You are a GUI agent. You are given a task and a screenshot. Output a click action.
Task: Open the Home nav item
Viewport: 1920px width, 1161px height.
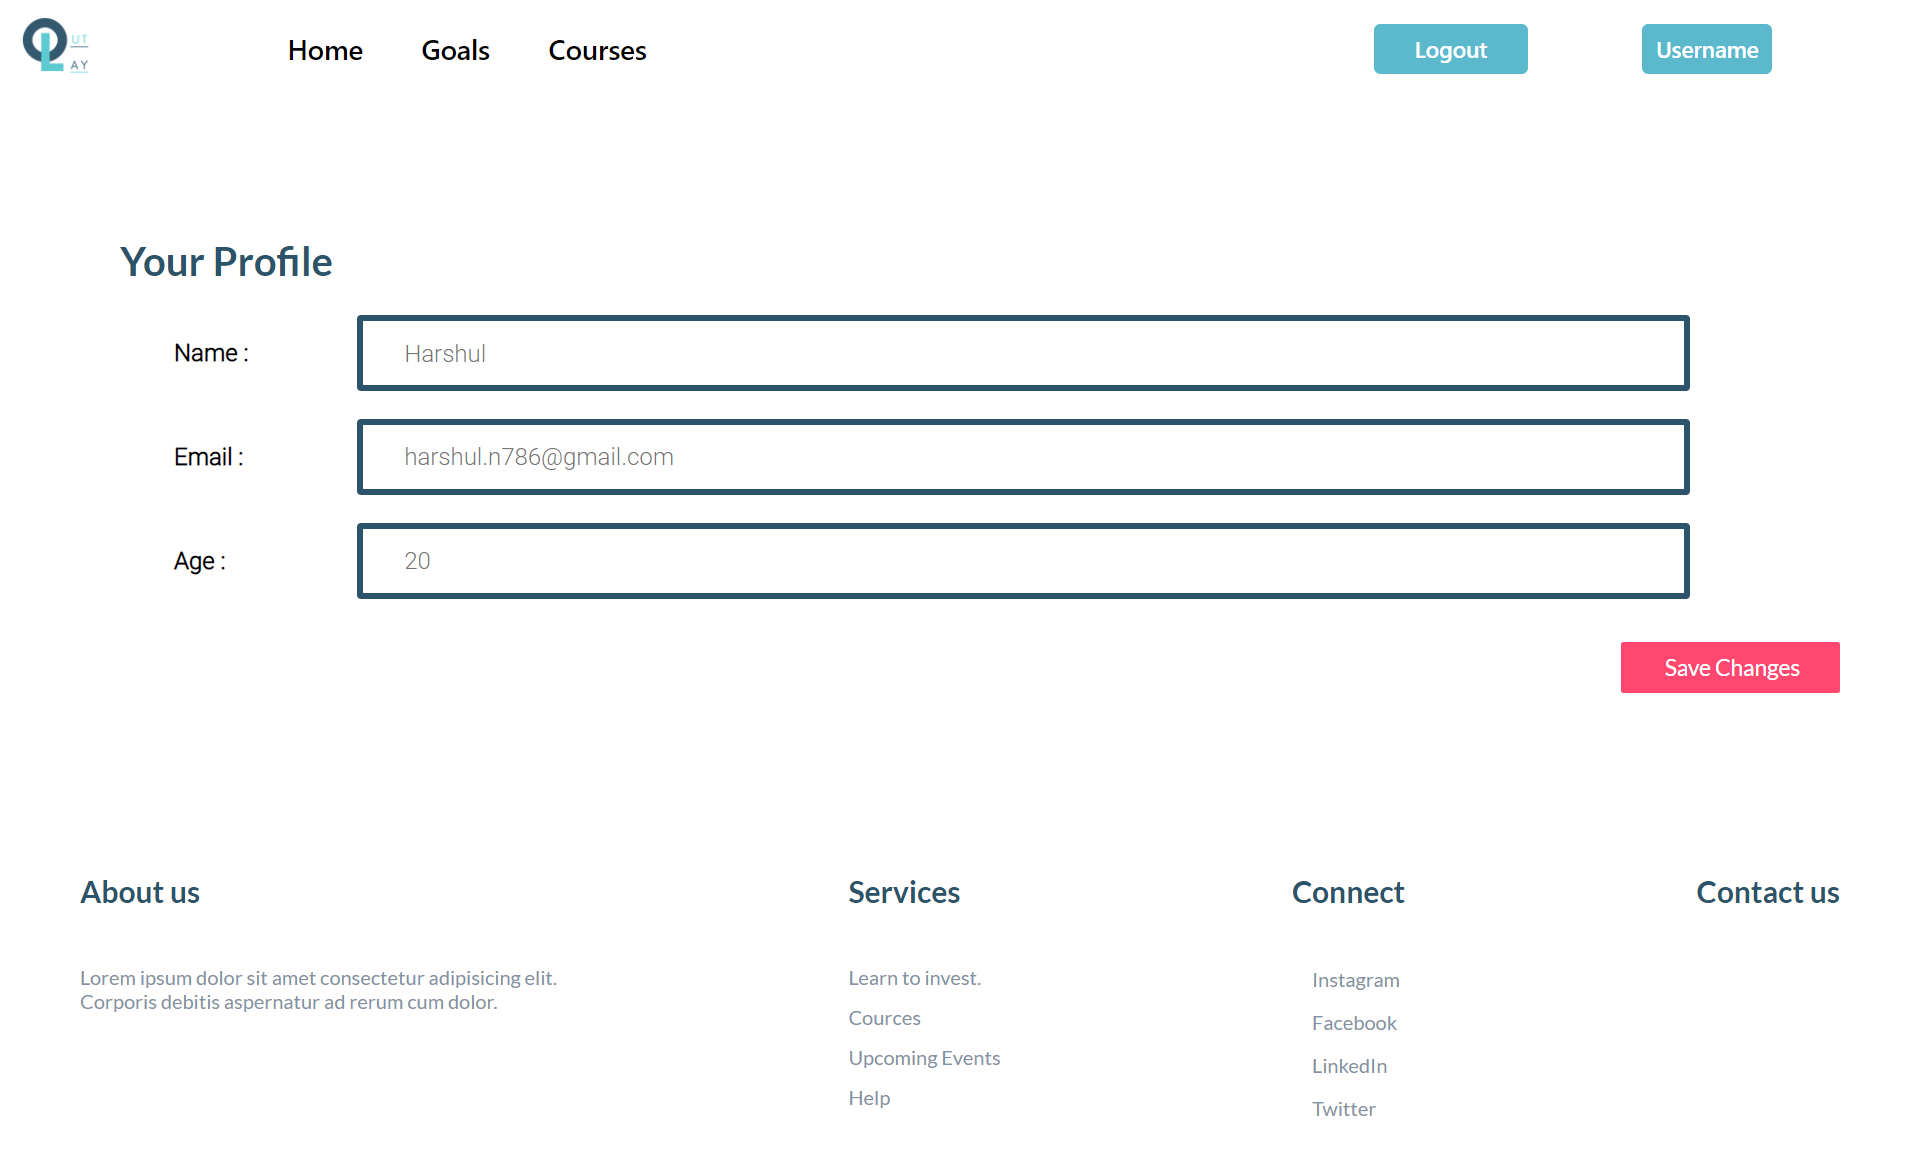325,50
